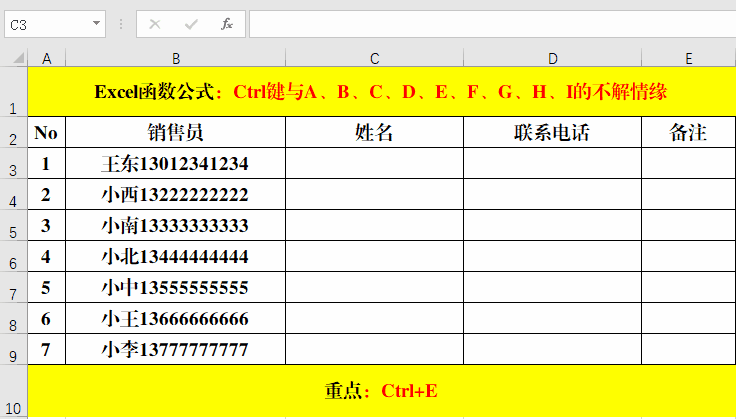Click empty 姓名 cell in 王东 row

(x=374, y=163)
